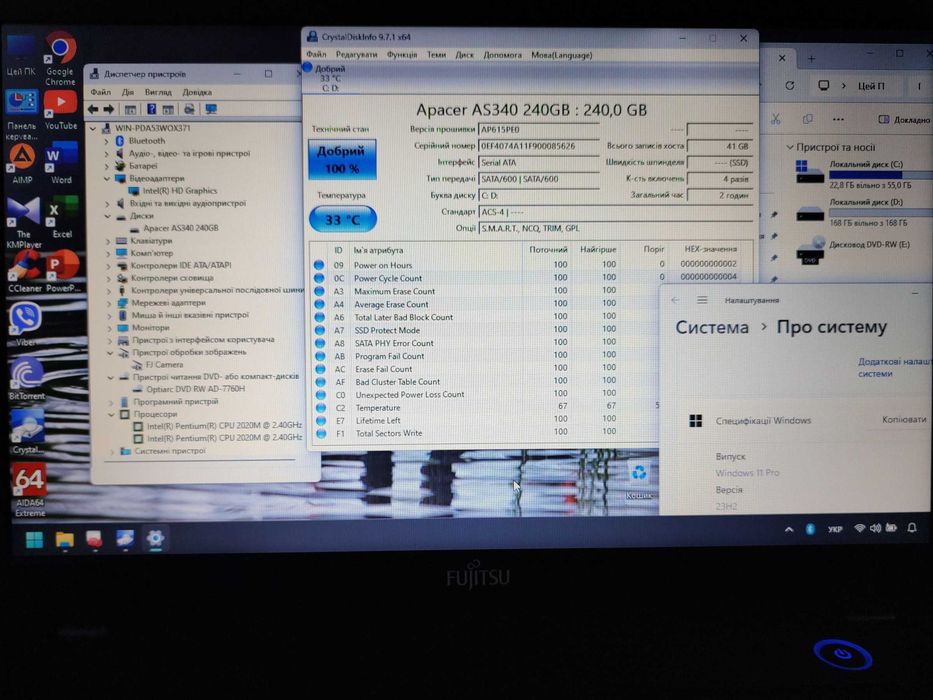The height and width of the screenshot is (700, 933).
Task: Open the CCleaner desktop icon
Action: (24, 272)
